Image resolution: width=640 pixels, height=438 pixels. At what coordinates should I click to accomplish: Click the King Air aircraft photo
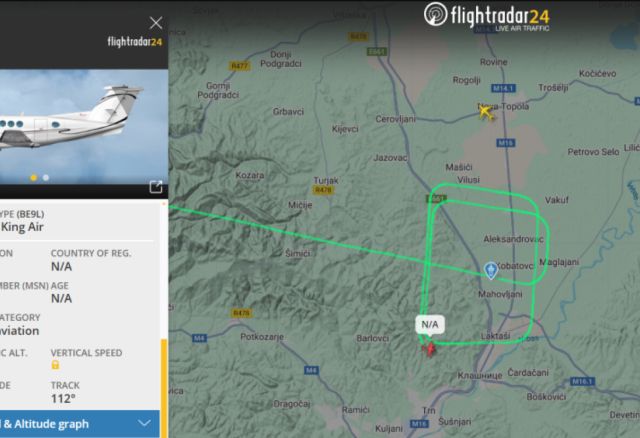[84, 127]
